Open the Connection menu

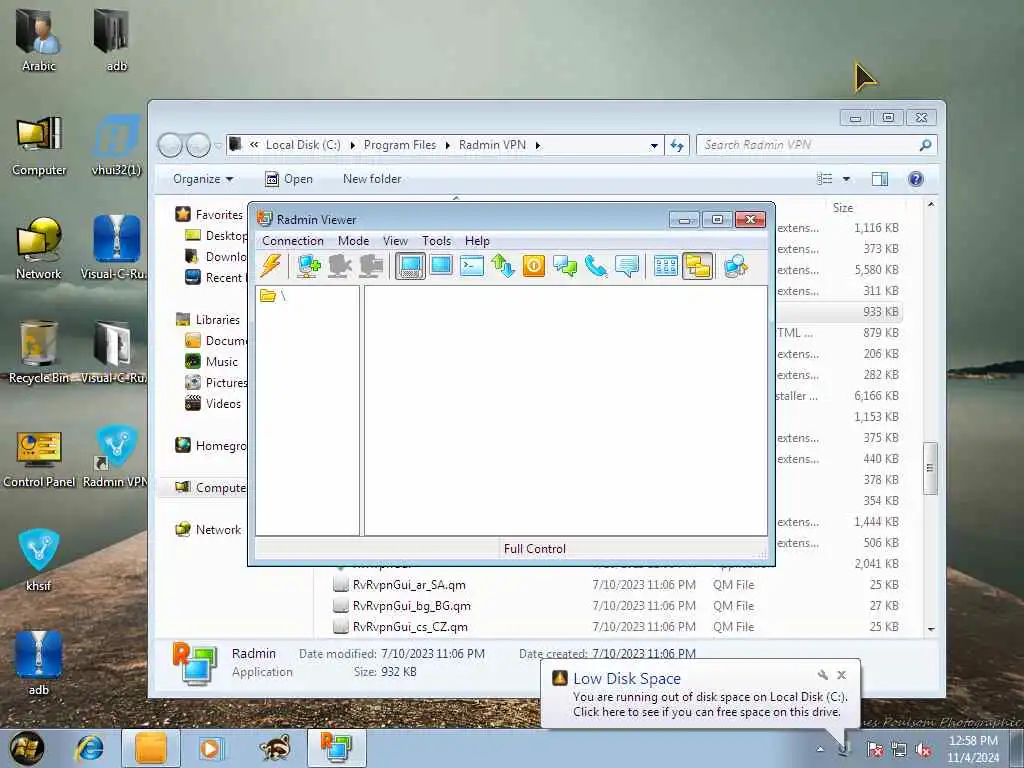click(293, 241)
